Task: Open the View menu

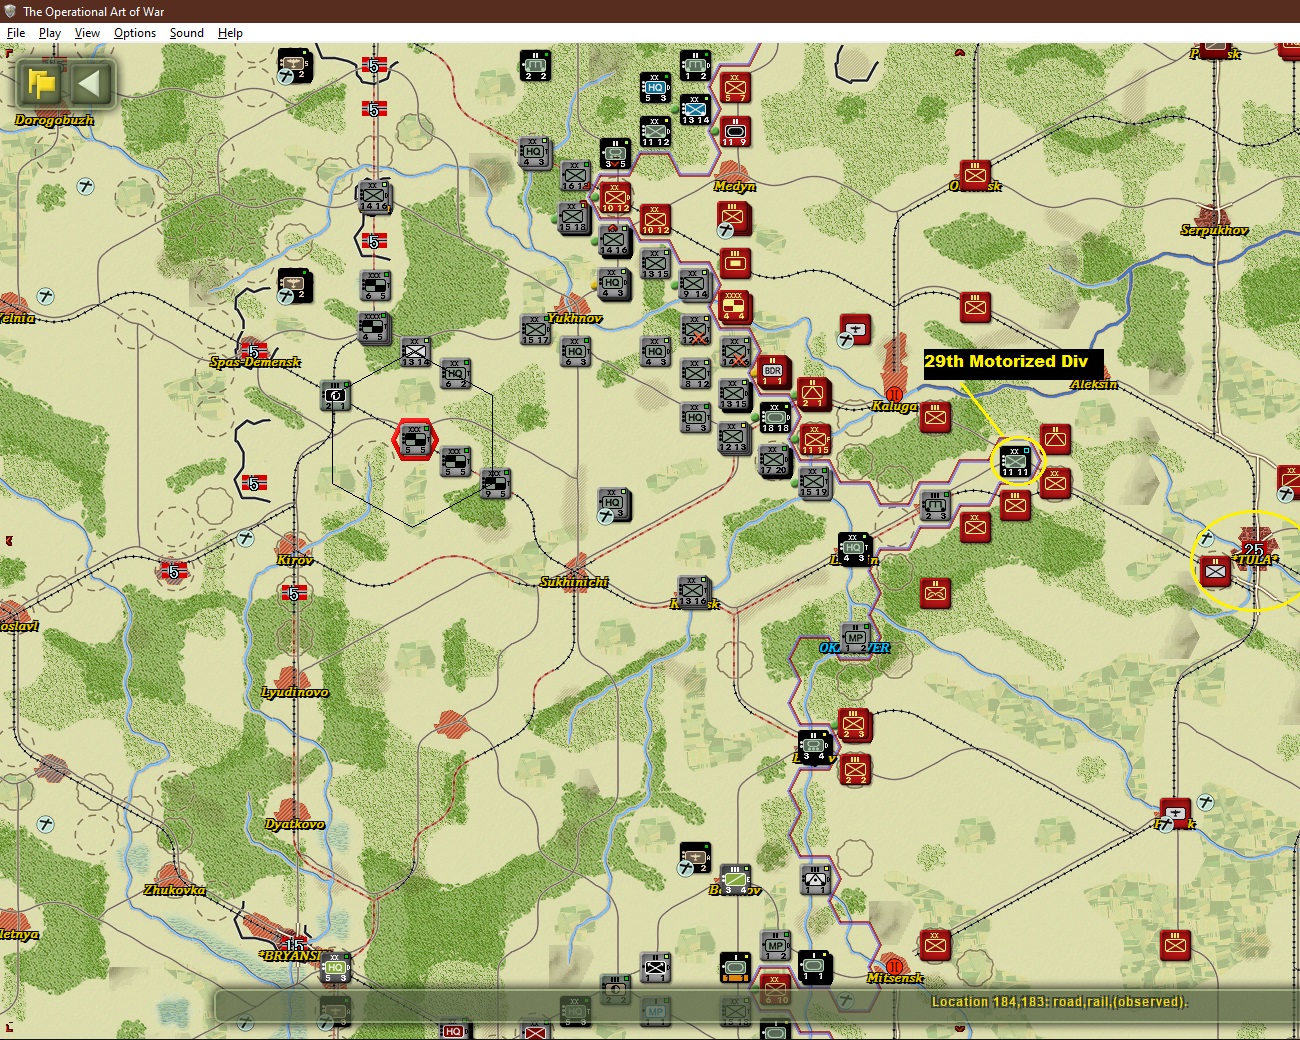Action: pos(87,33)
